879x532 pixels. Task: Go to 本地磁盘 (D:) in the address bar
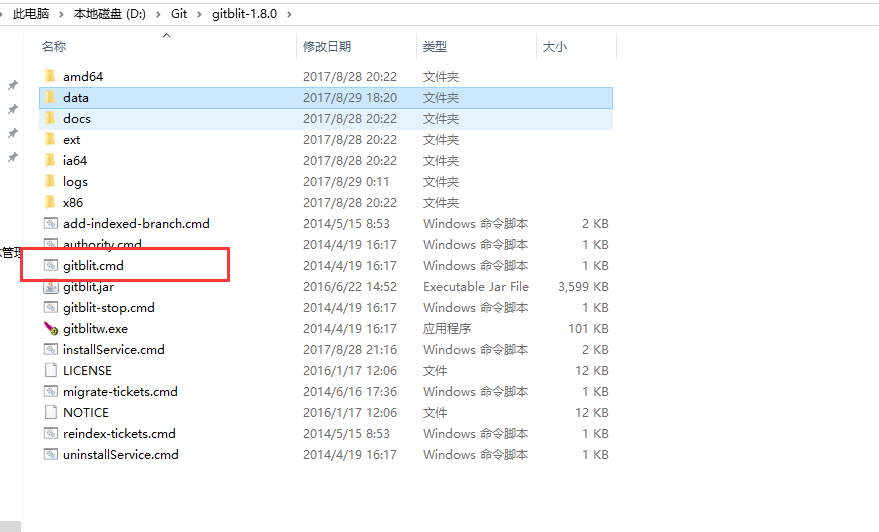109,14
